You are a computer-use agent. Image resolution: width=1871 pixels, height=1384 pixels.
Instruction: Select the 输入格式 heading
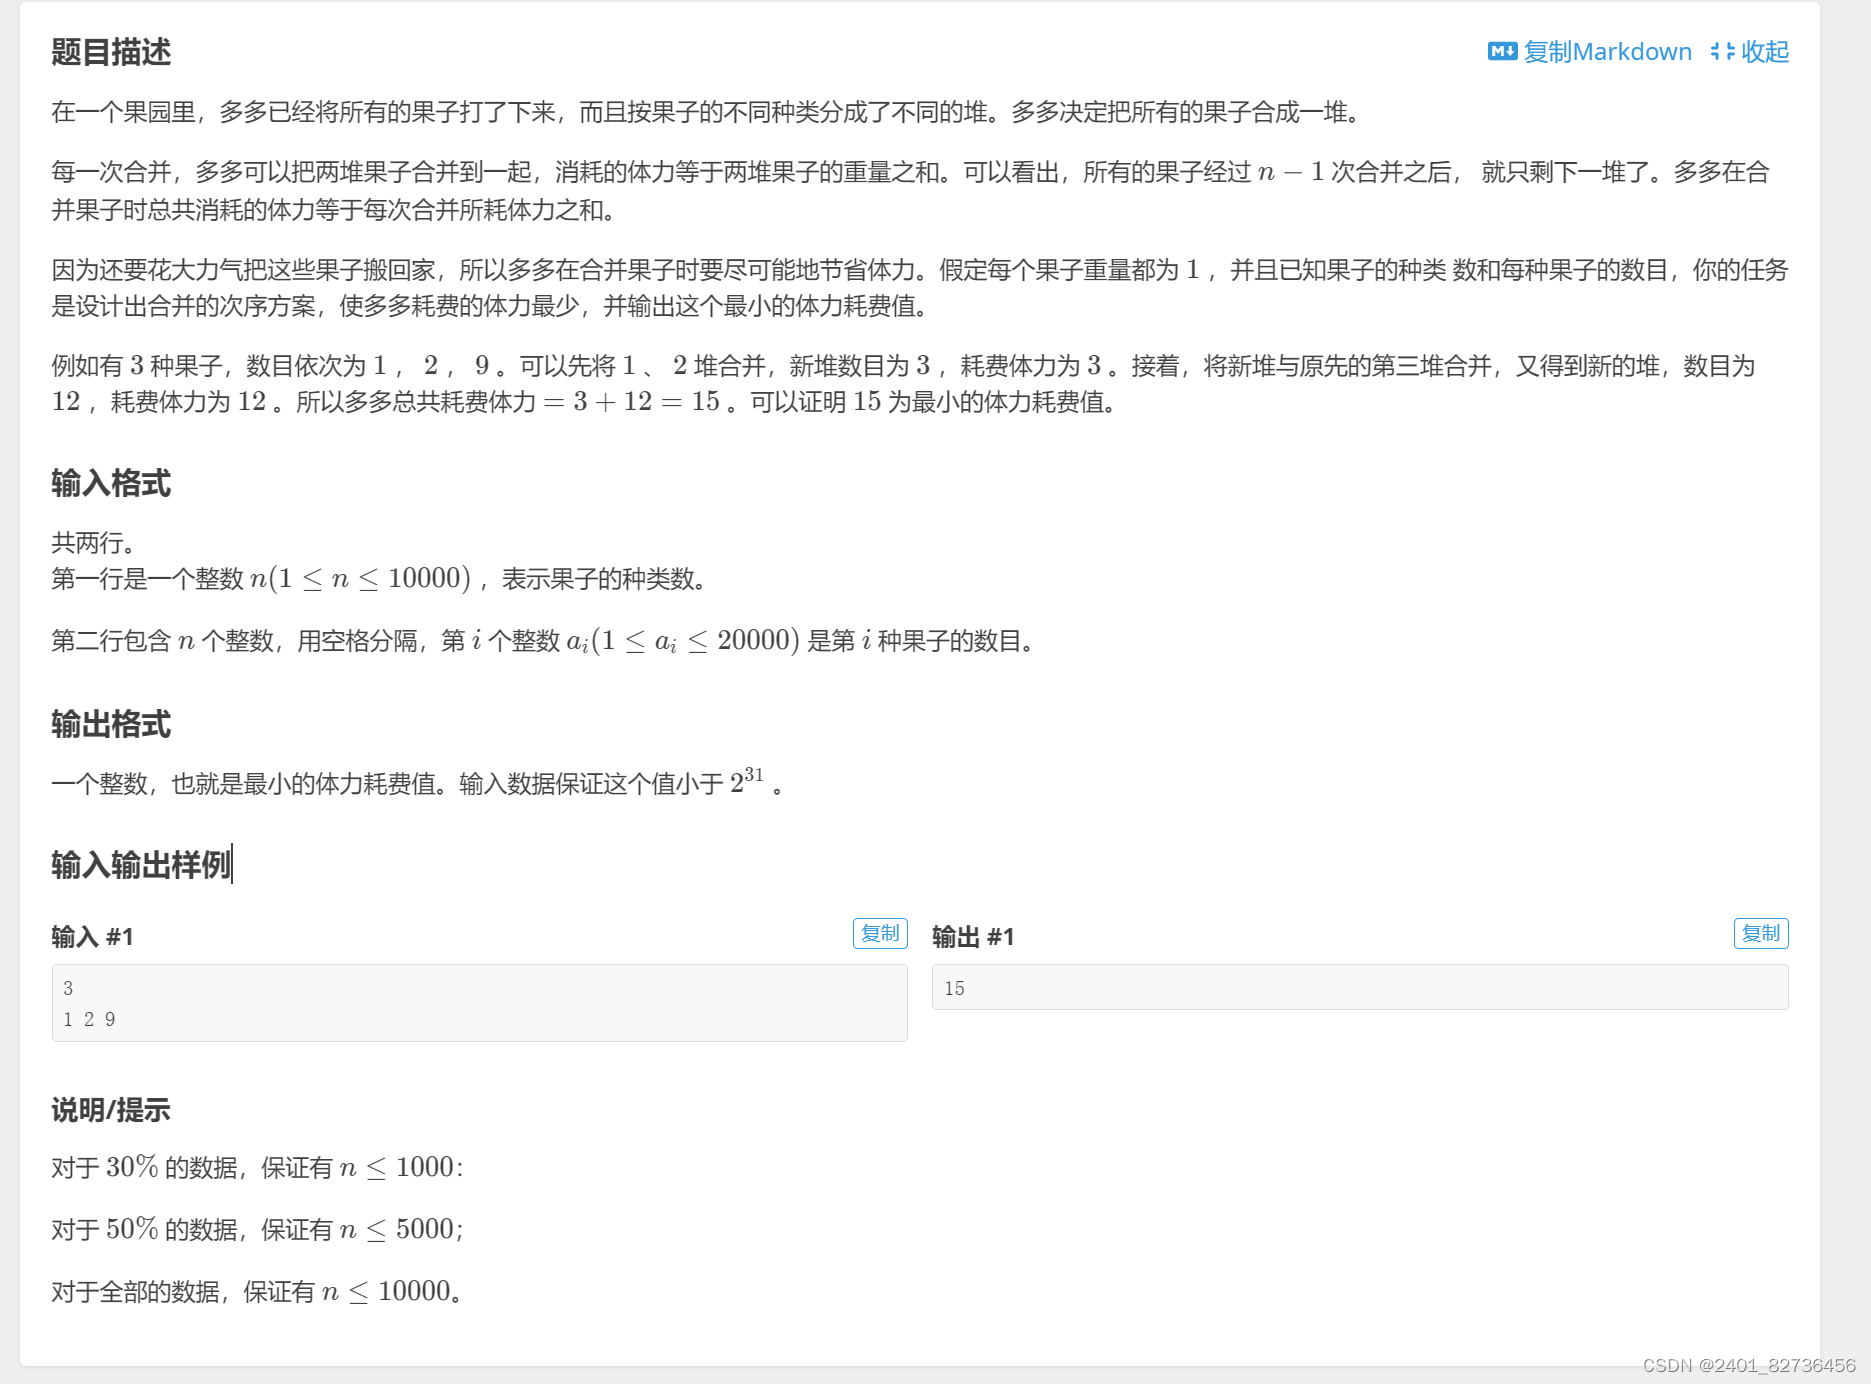coord(110,484)
